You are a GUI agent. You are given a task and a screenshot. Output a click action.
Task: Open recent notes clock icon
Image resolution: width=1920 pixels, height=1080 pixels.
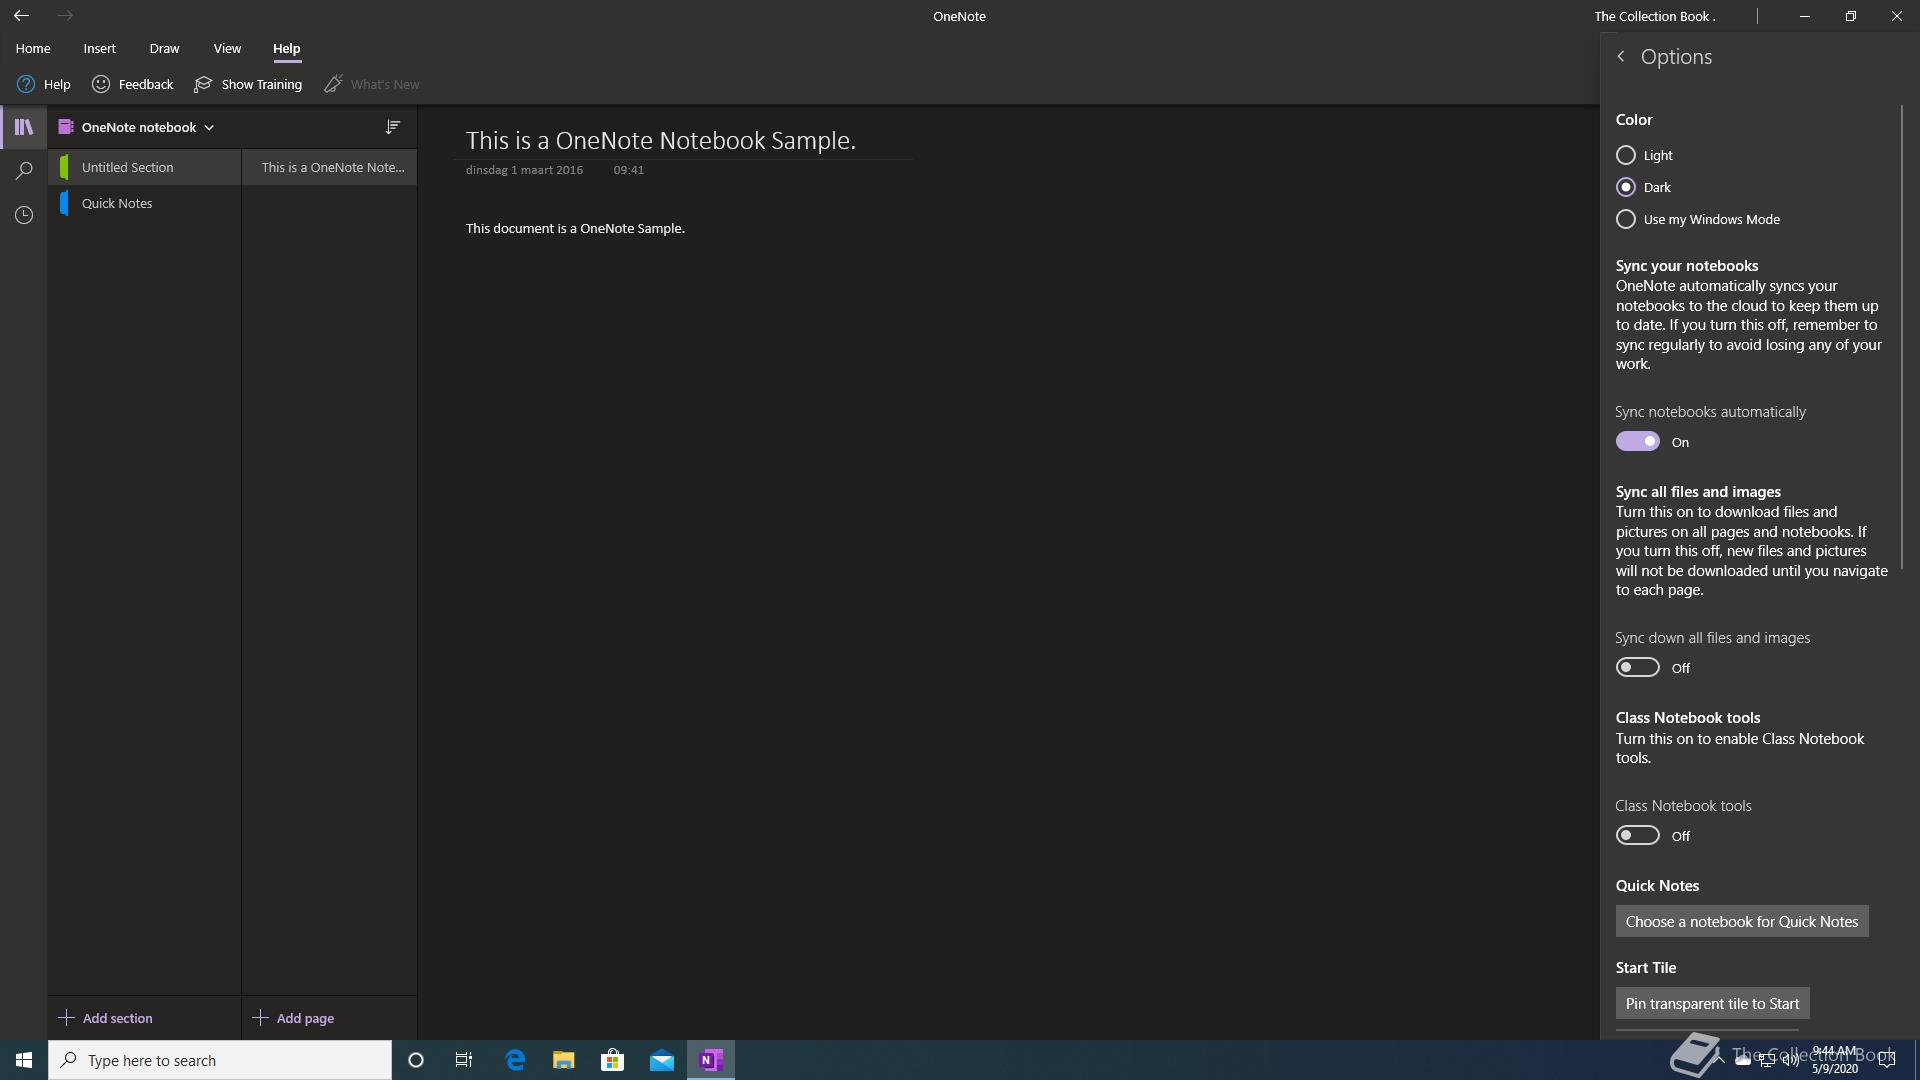tap(24, 215)
